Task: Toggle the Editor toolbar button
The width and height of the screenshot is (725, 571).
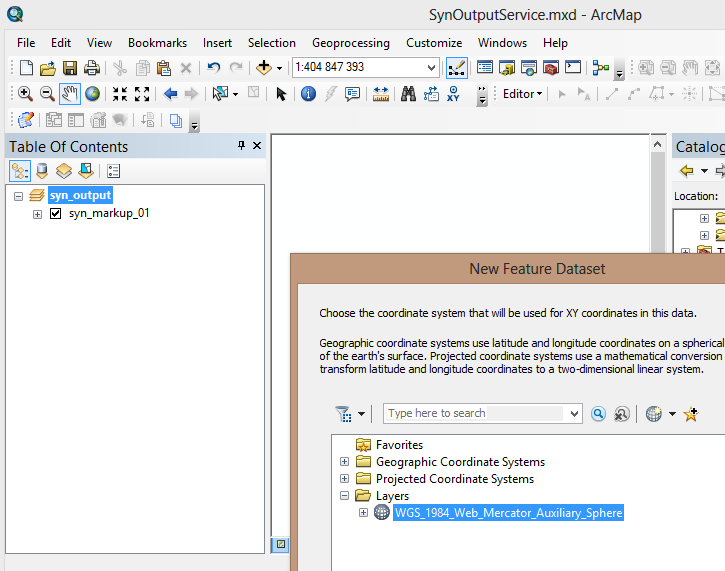Action: 456,68
